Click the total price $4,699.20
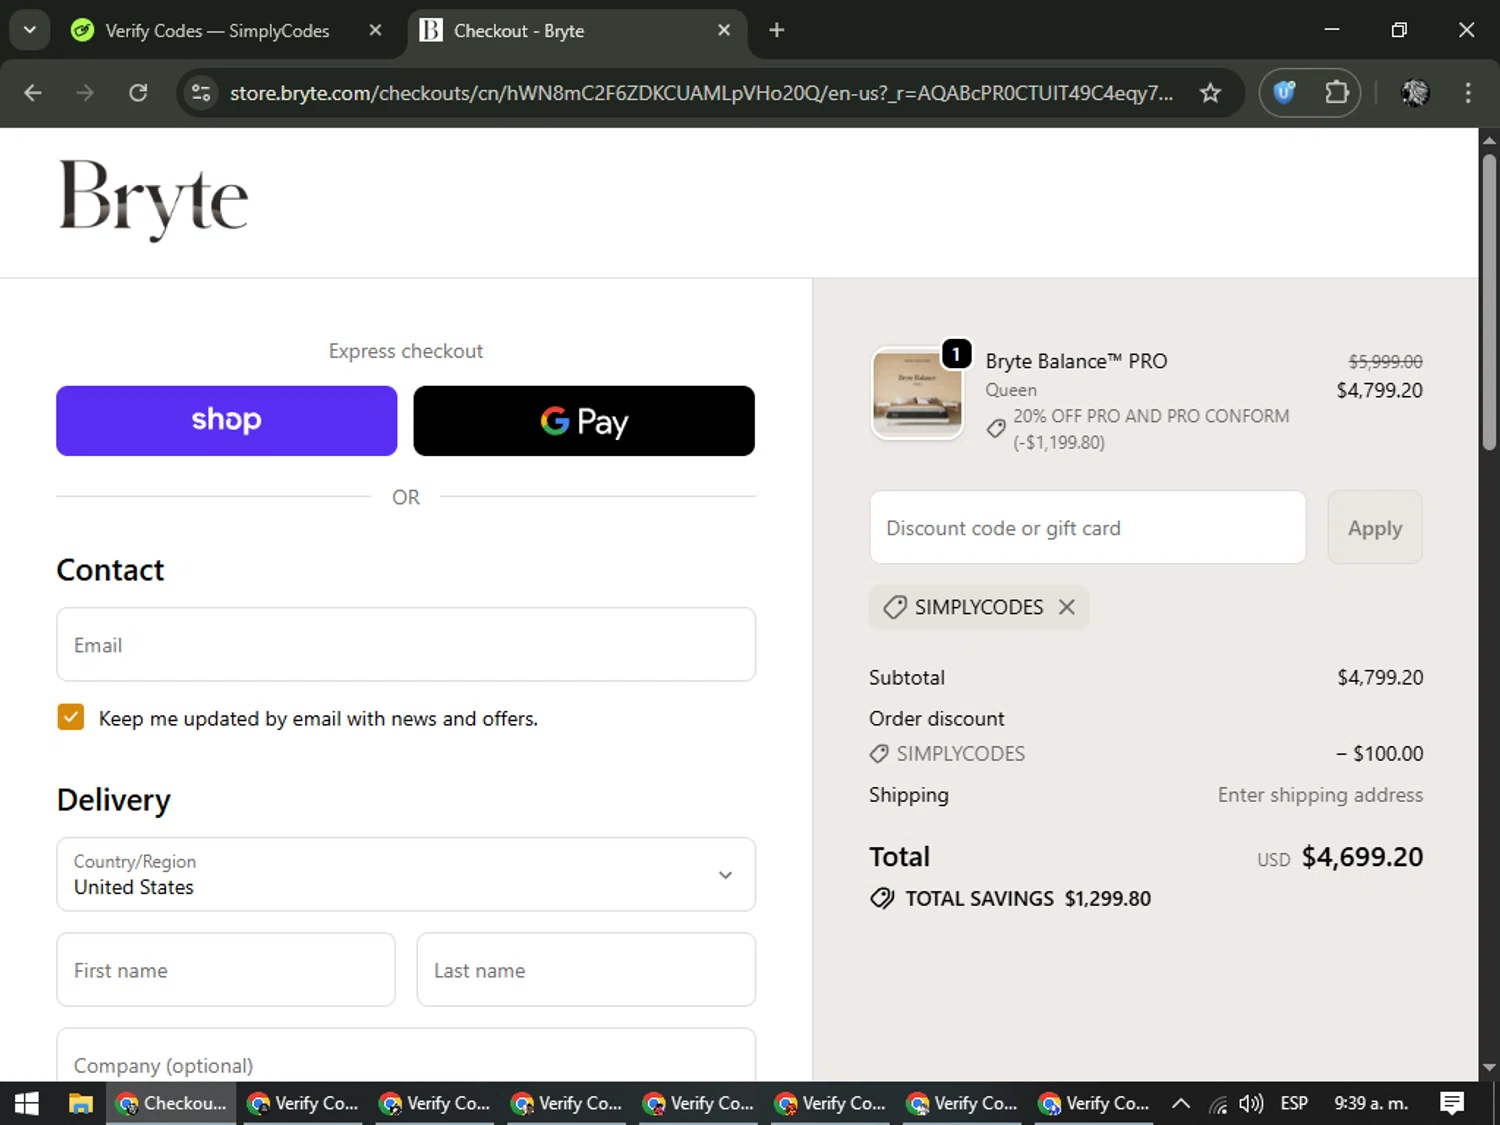Image resolution: width=1500 pixels, height=1125 pixels. point(1362,857)
